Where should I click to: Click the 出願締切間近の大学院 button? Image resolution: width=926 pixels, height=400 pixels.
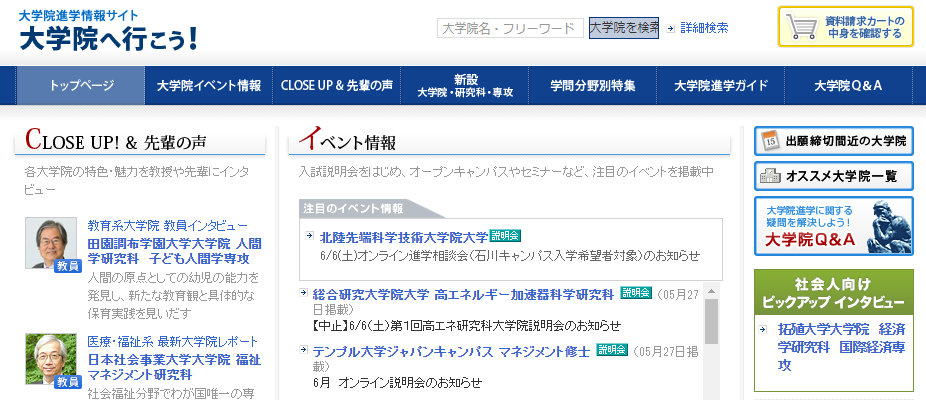(833, 141)
